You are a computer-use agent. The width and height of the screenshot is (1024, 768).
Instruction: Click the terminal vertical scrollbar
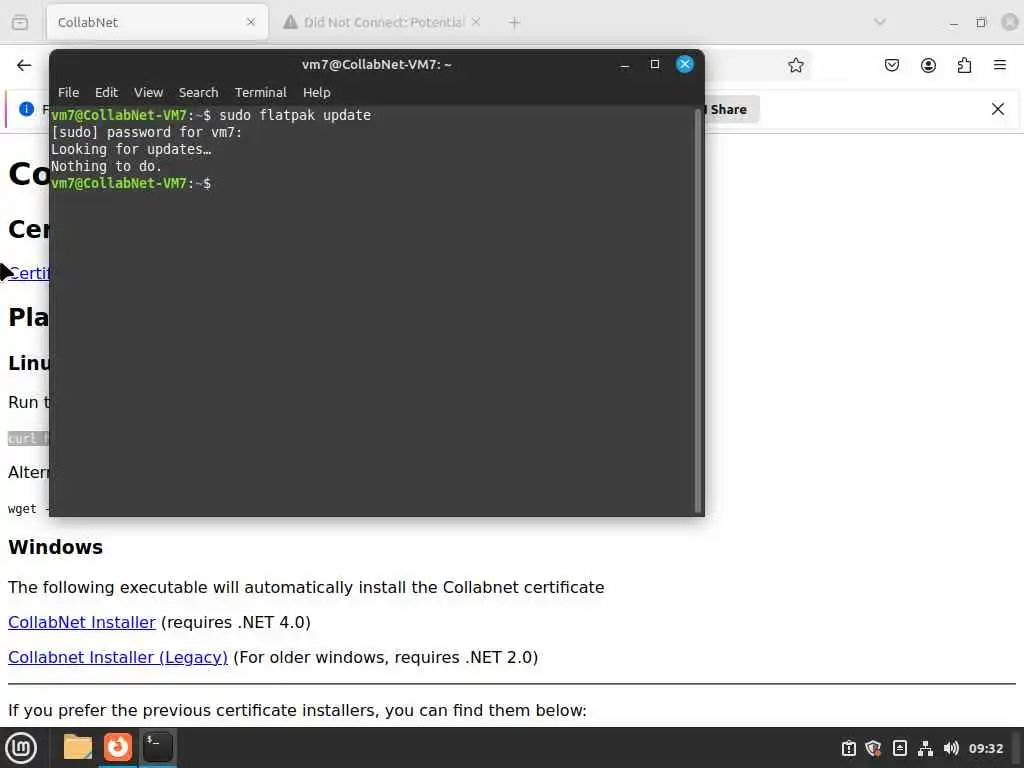tap(697, 310)
